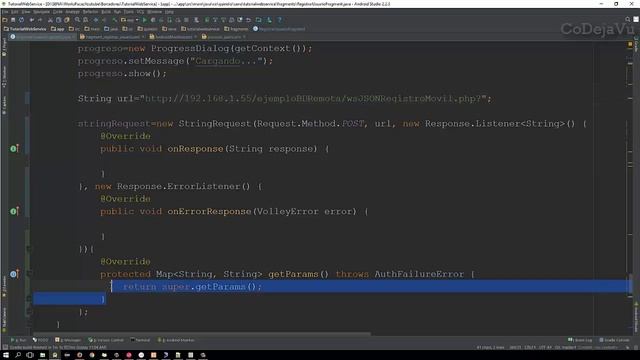Open the Navigate menu
The height and width of the screenshot is (360, 640).
tap(42, 12)
